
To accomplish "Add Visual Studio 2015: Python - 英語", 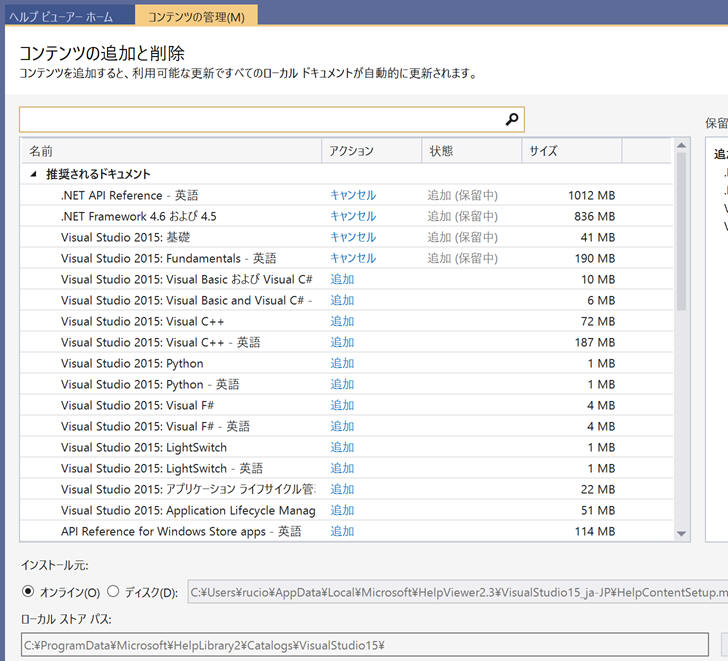I will (x=342, y=384).
